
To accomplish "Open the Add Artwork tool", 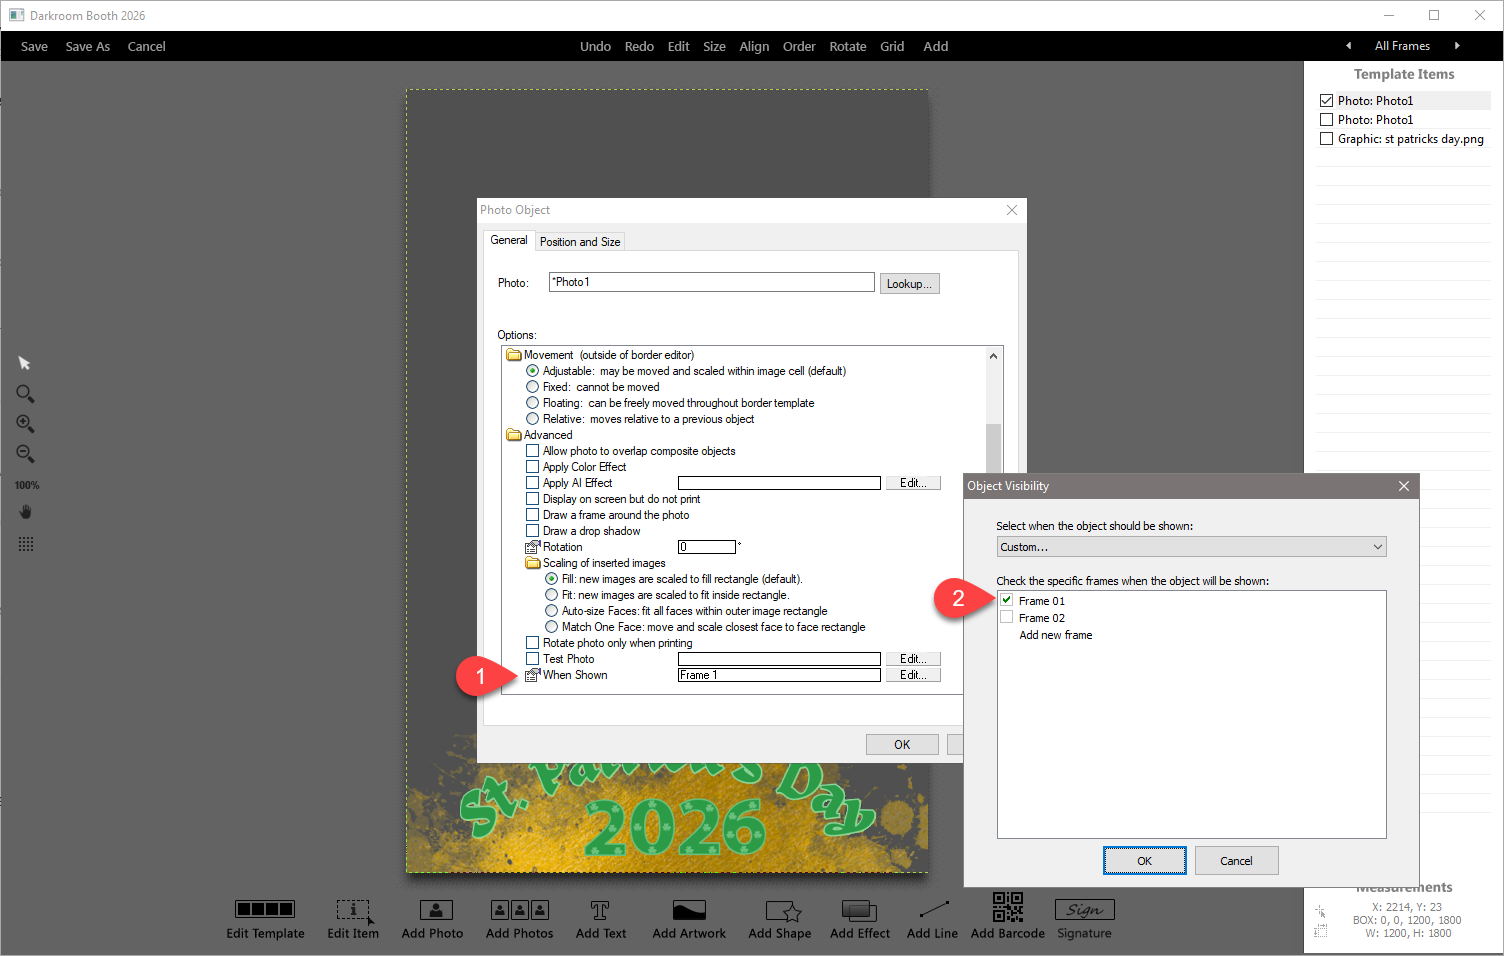I will click(x=689, y=910).
